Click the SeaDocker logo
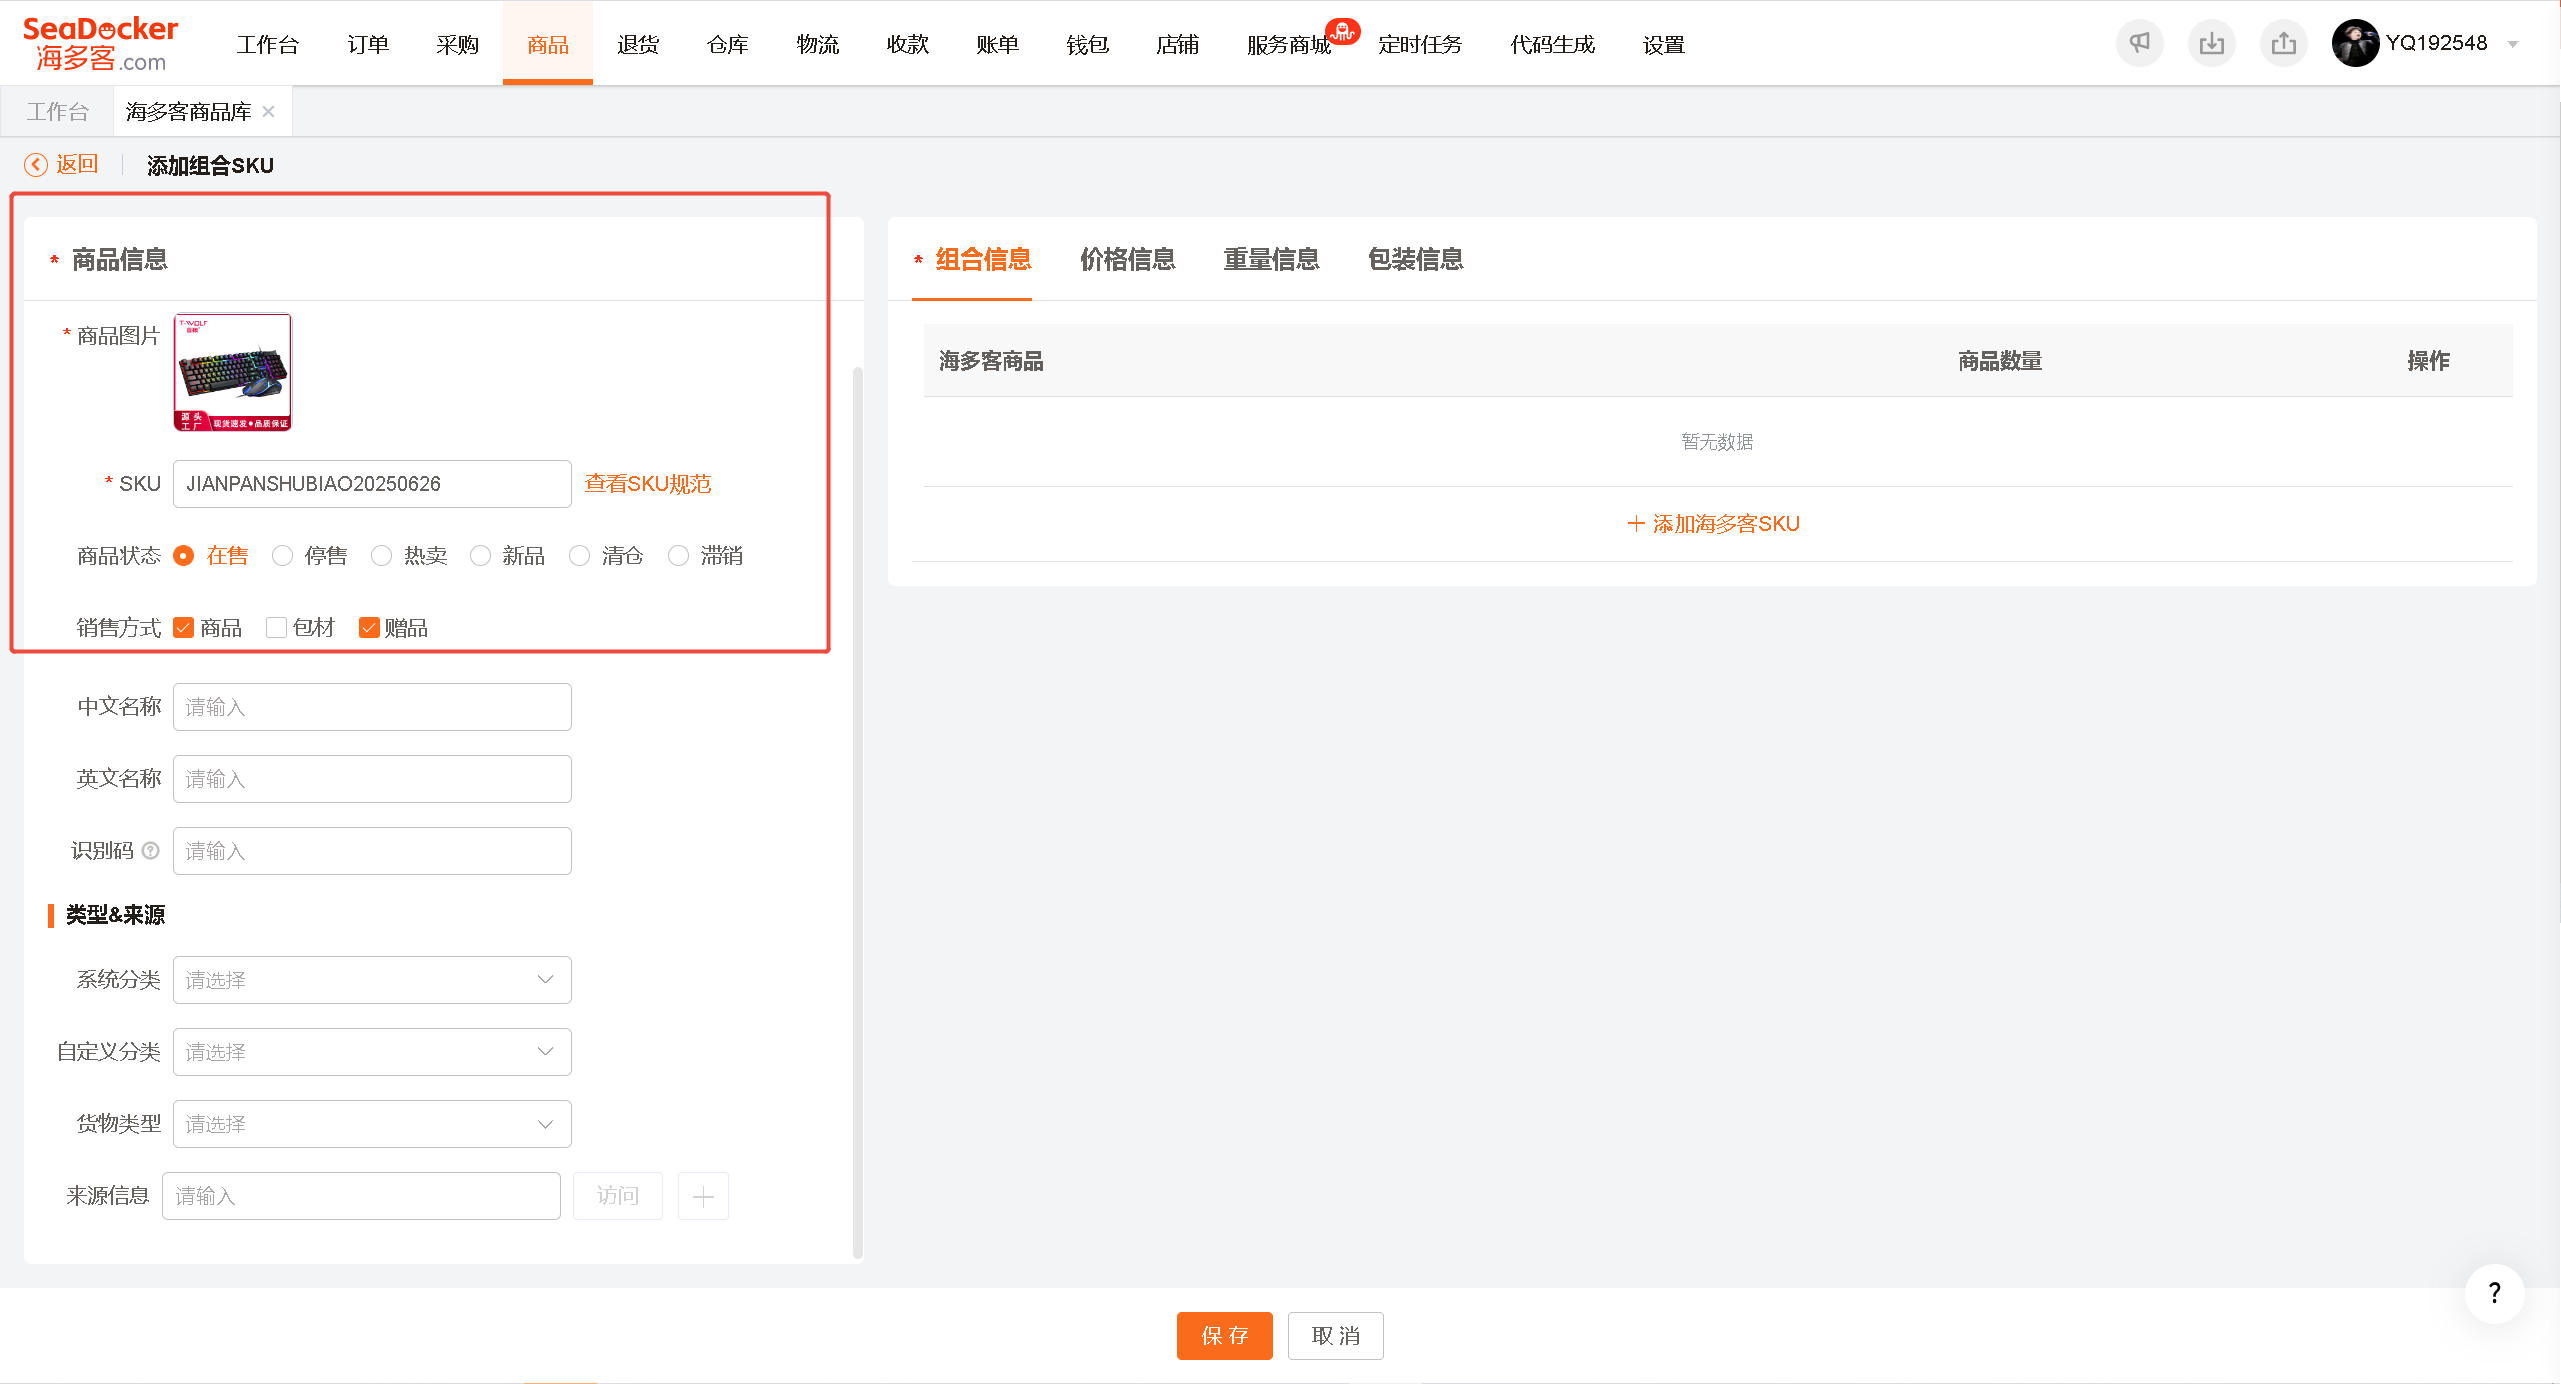 pyautogui.click(x=100, y=44)
